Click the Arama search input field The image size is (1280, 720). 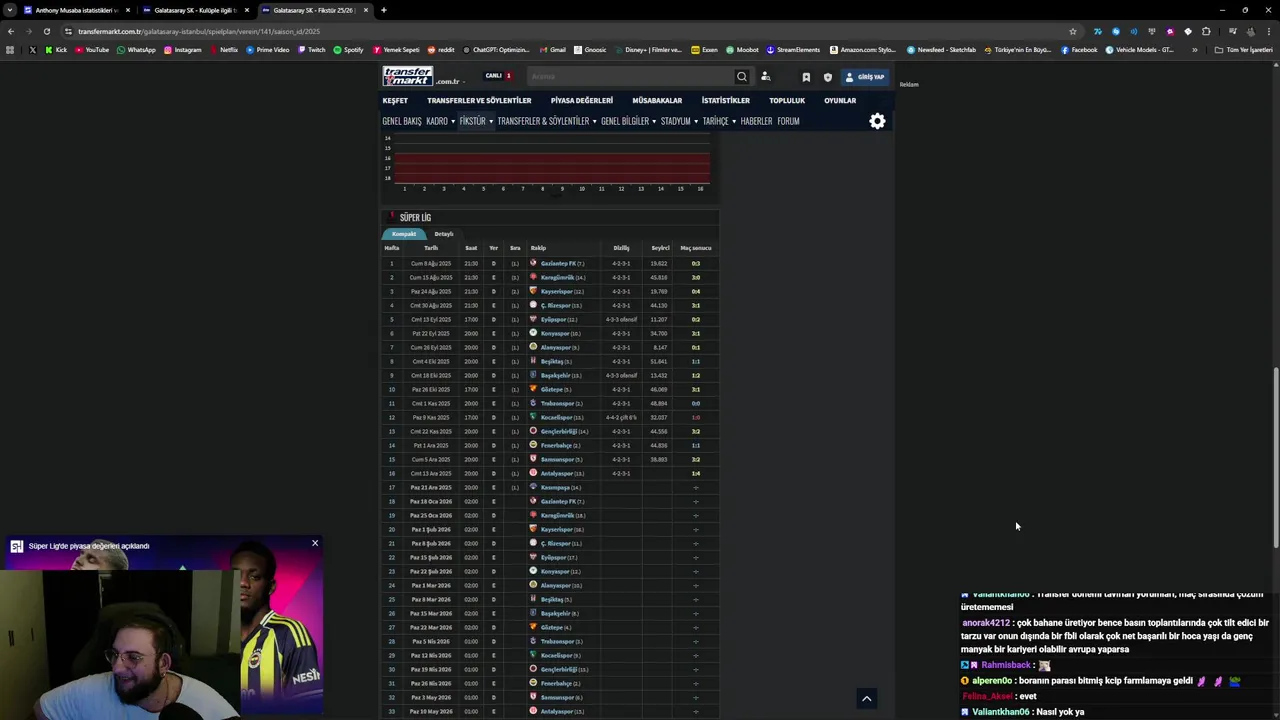pos(628,76)
